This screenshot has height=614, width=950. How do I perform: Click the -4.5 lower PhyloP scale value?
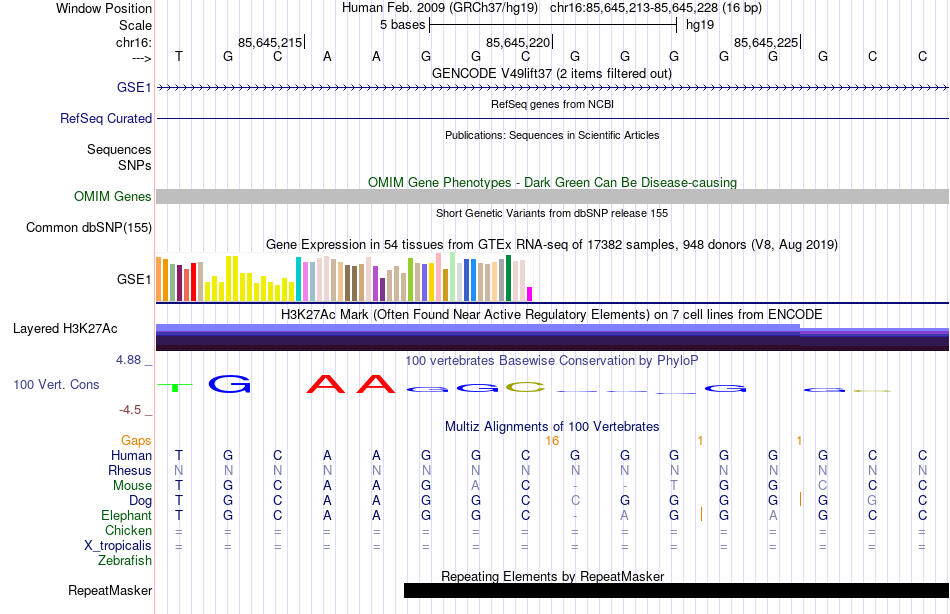(x=130, y=410)
